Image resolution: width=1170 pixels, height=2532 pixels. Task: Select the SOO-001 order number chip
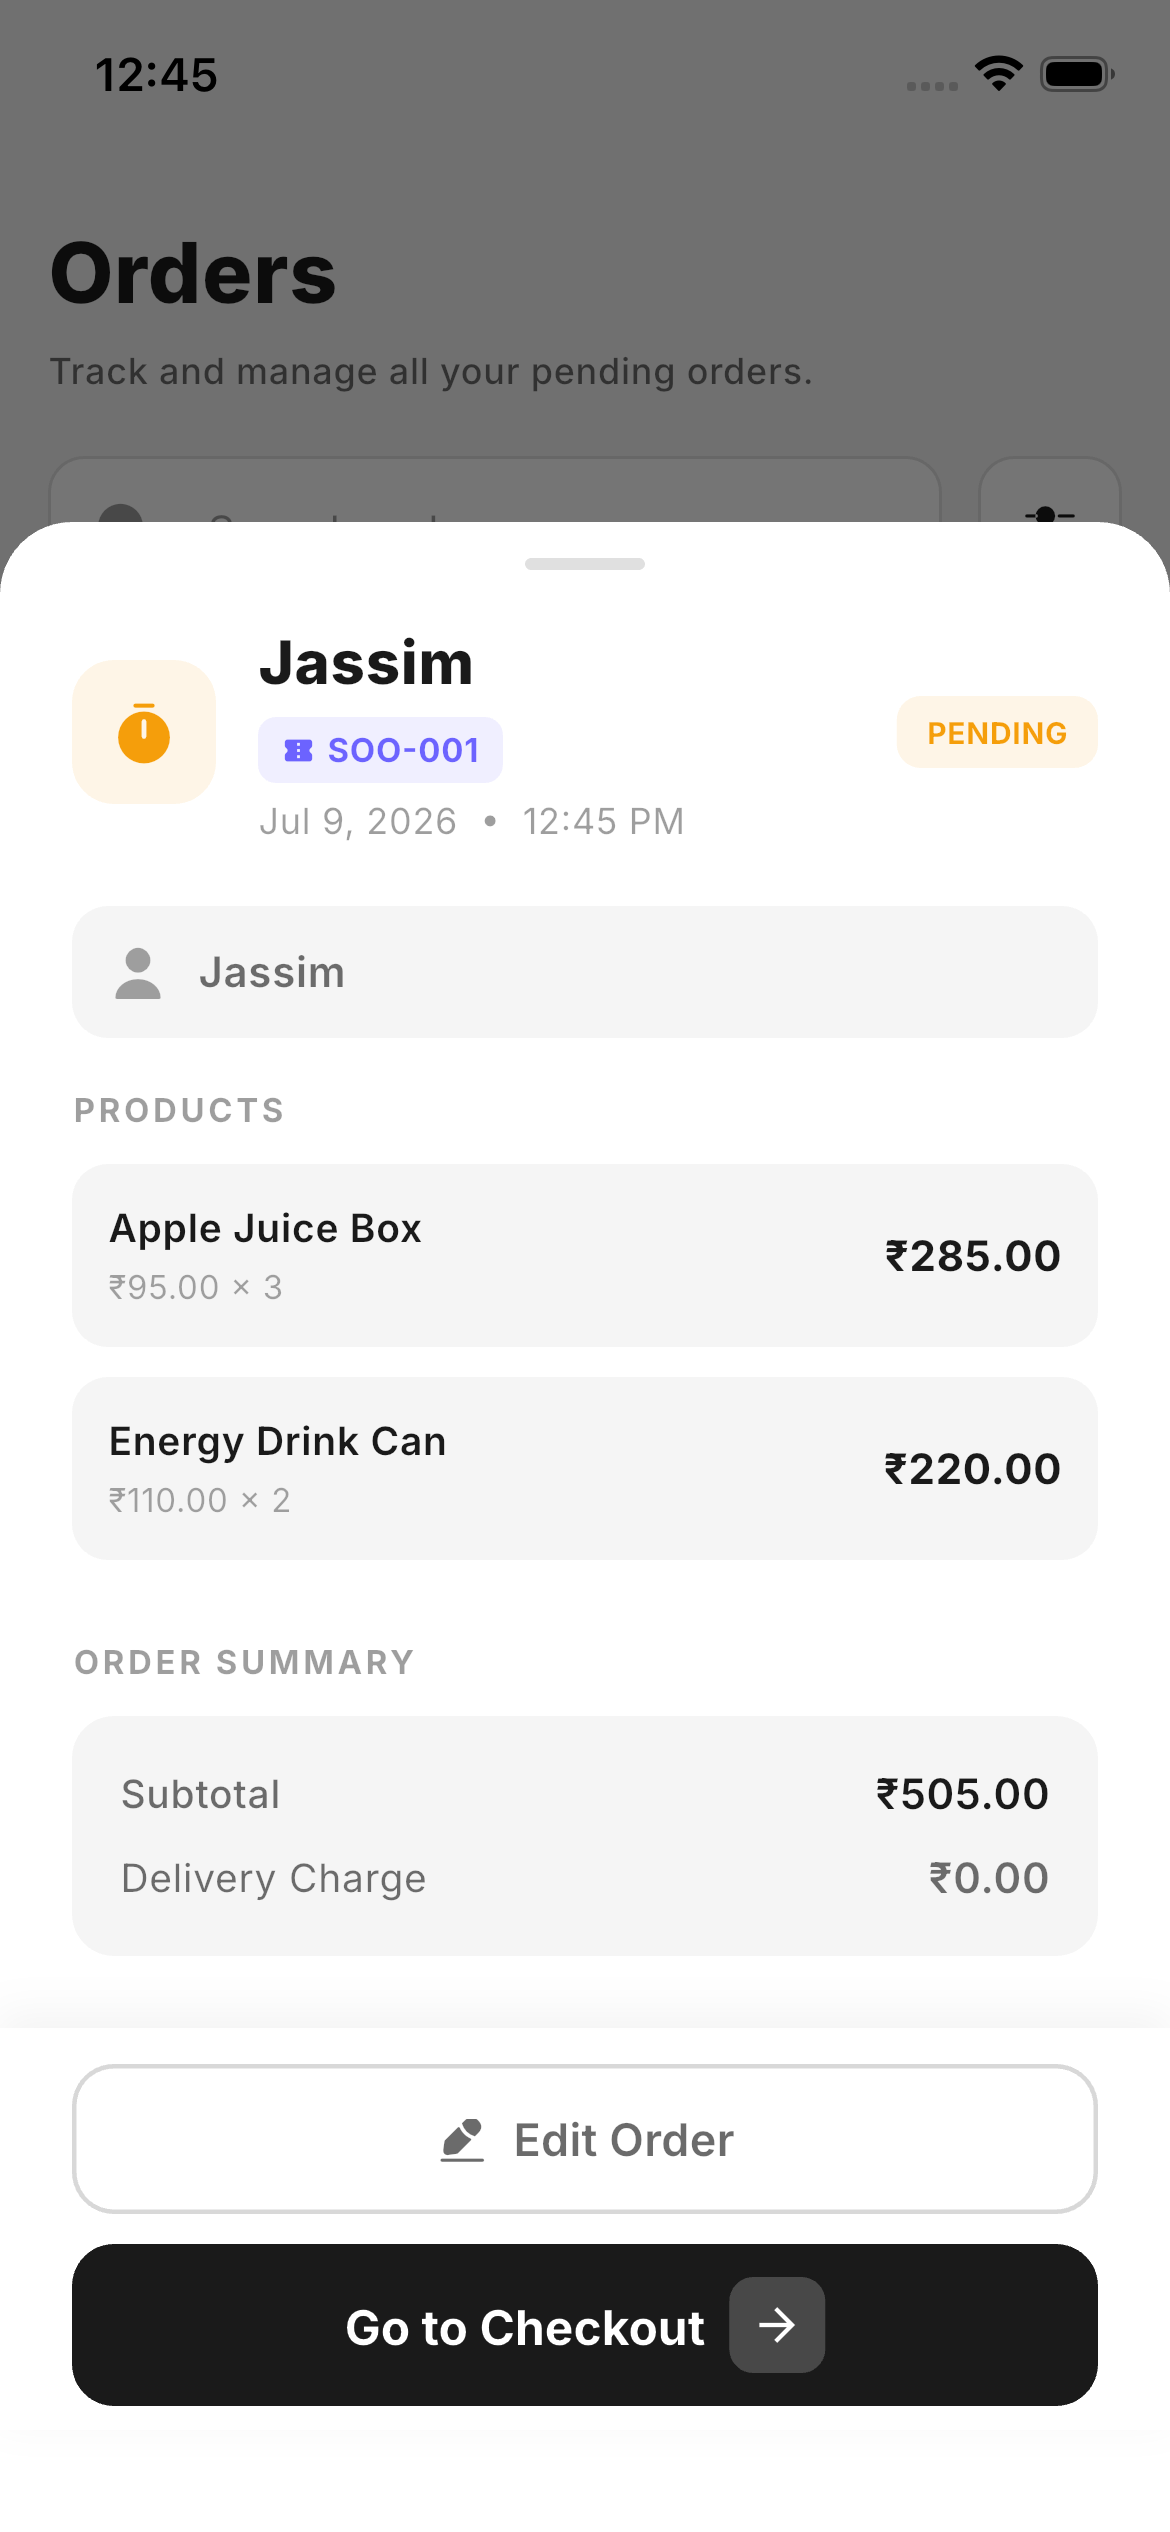(380, 750)
